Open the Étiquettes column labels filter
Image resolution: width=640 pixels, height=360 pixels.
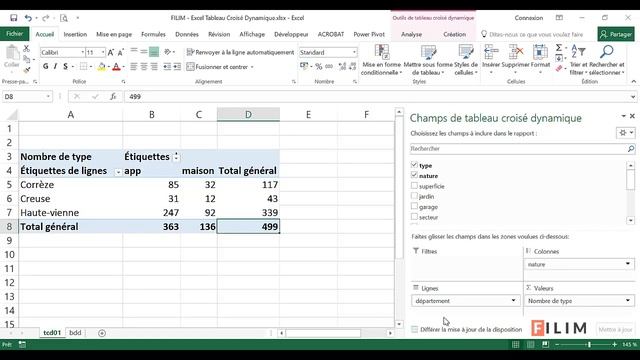coord(176,157)
